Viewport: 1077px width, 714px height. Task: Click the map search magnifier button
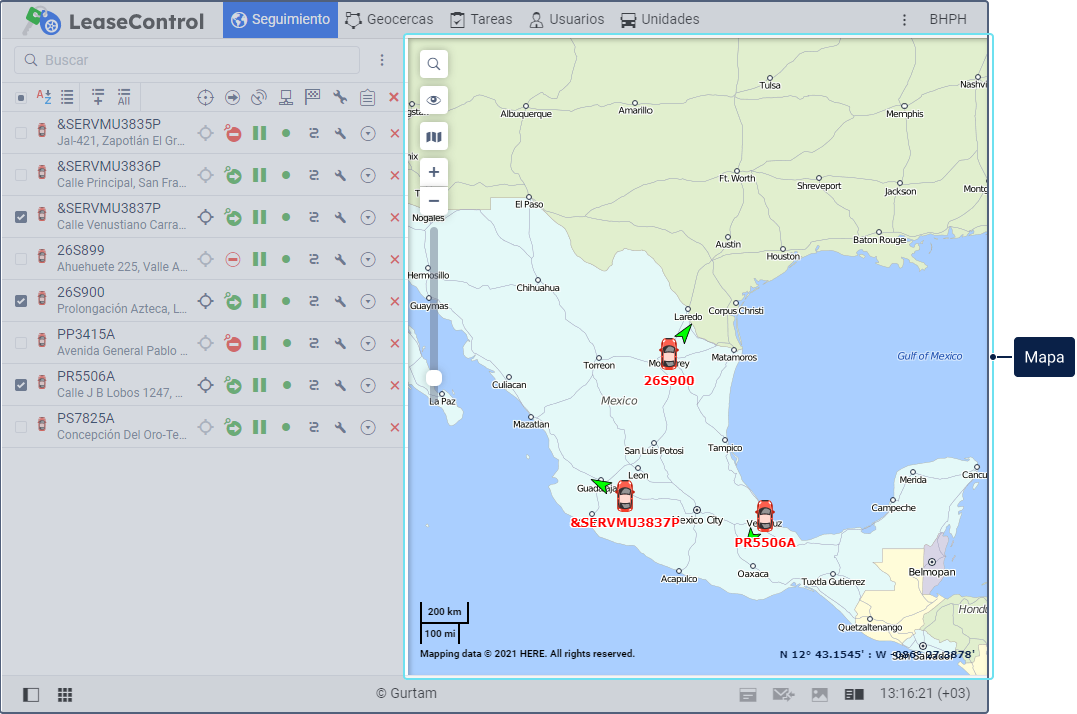434,64
